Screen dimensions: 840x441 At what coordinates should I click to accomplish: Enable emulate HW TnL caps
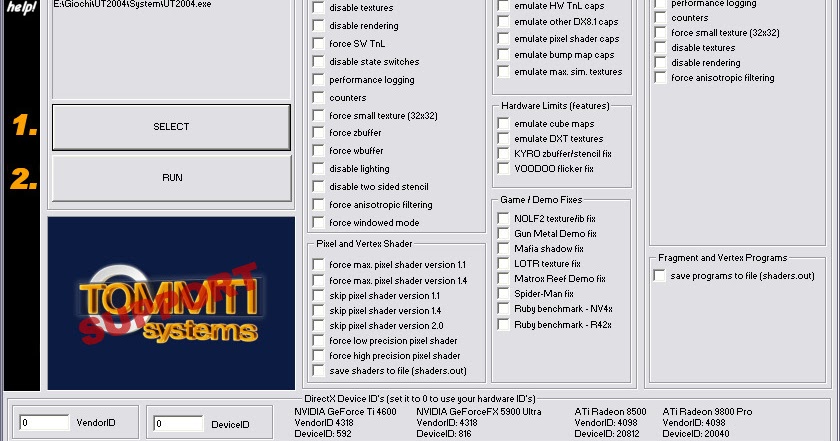point(504,6)
